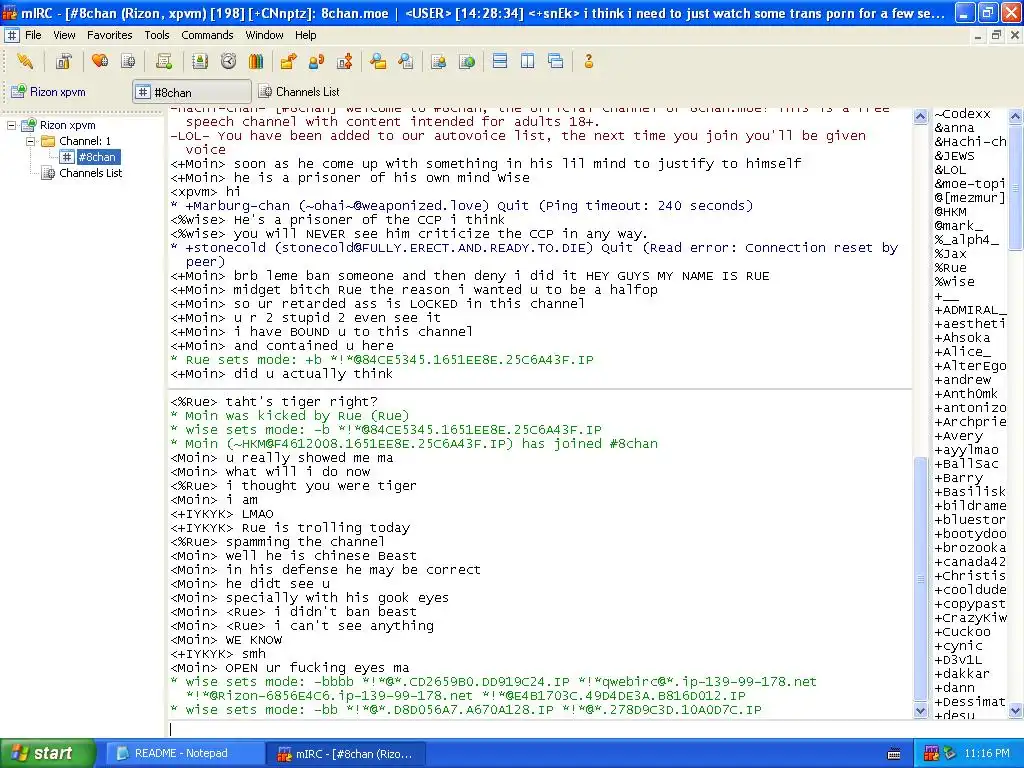
Task: Open the File menu
Action: 33,35
